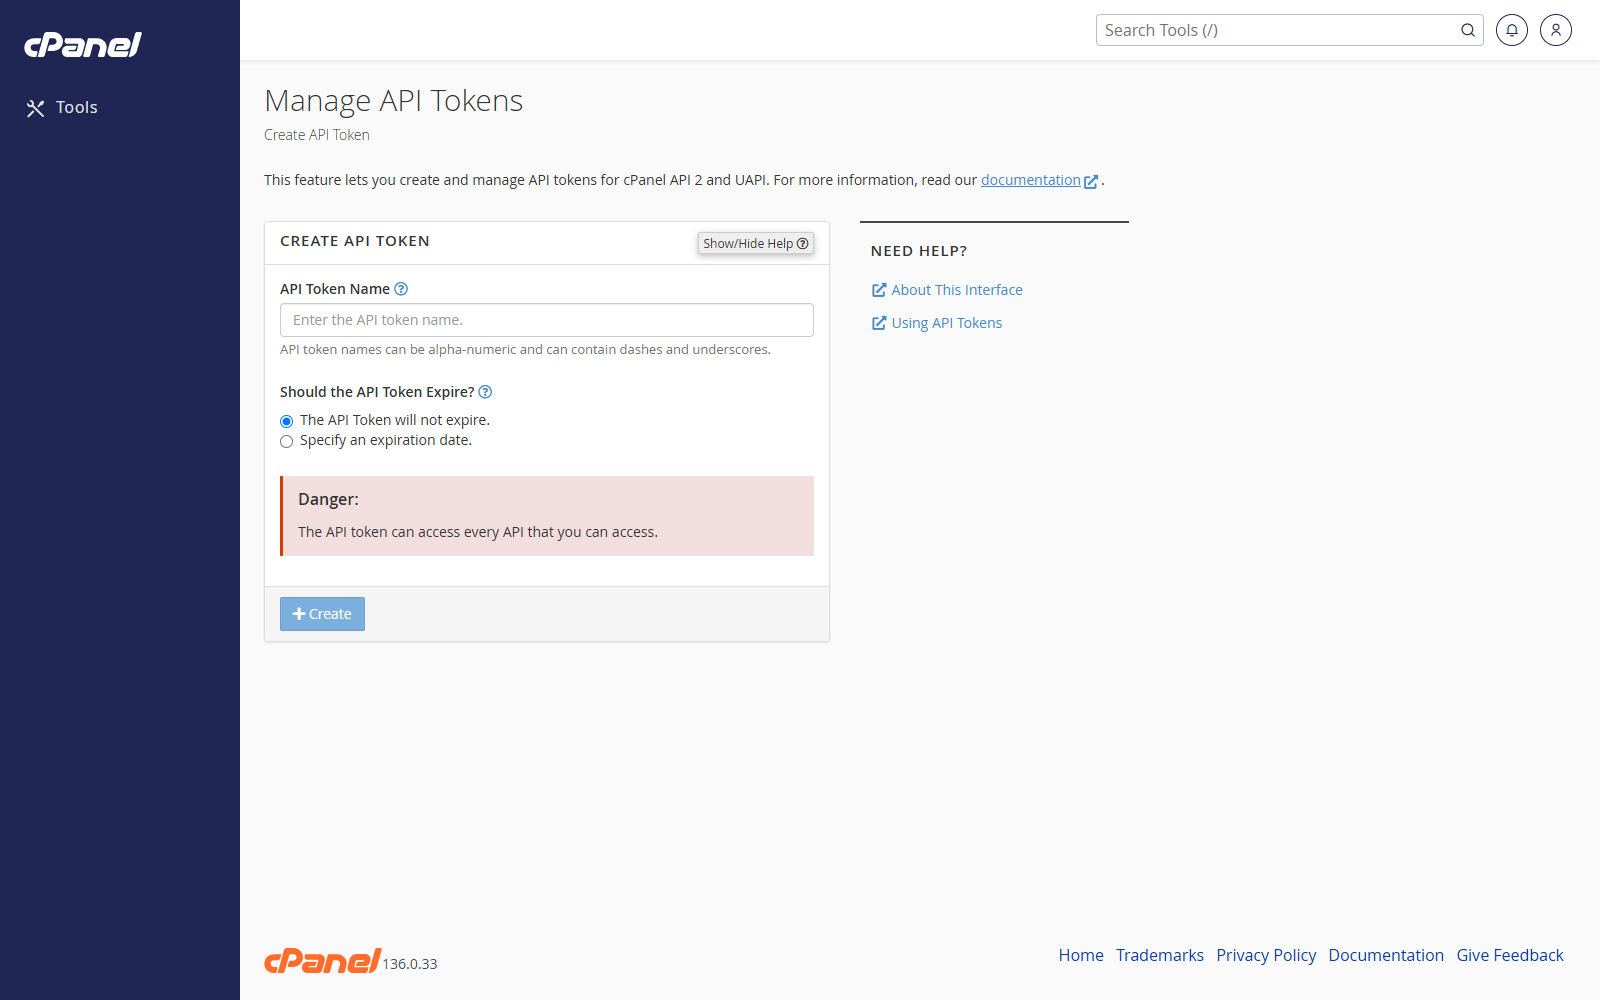Viewport: 1600px width, 1000px height.
Task: Toggle the Show/Hide Help button
Action: click(x=756, y=243)
